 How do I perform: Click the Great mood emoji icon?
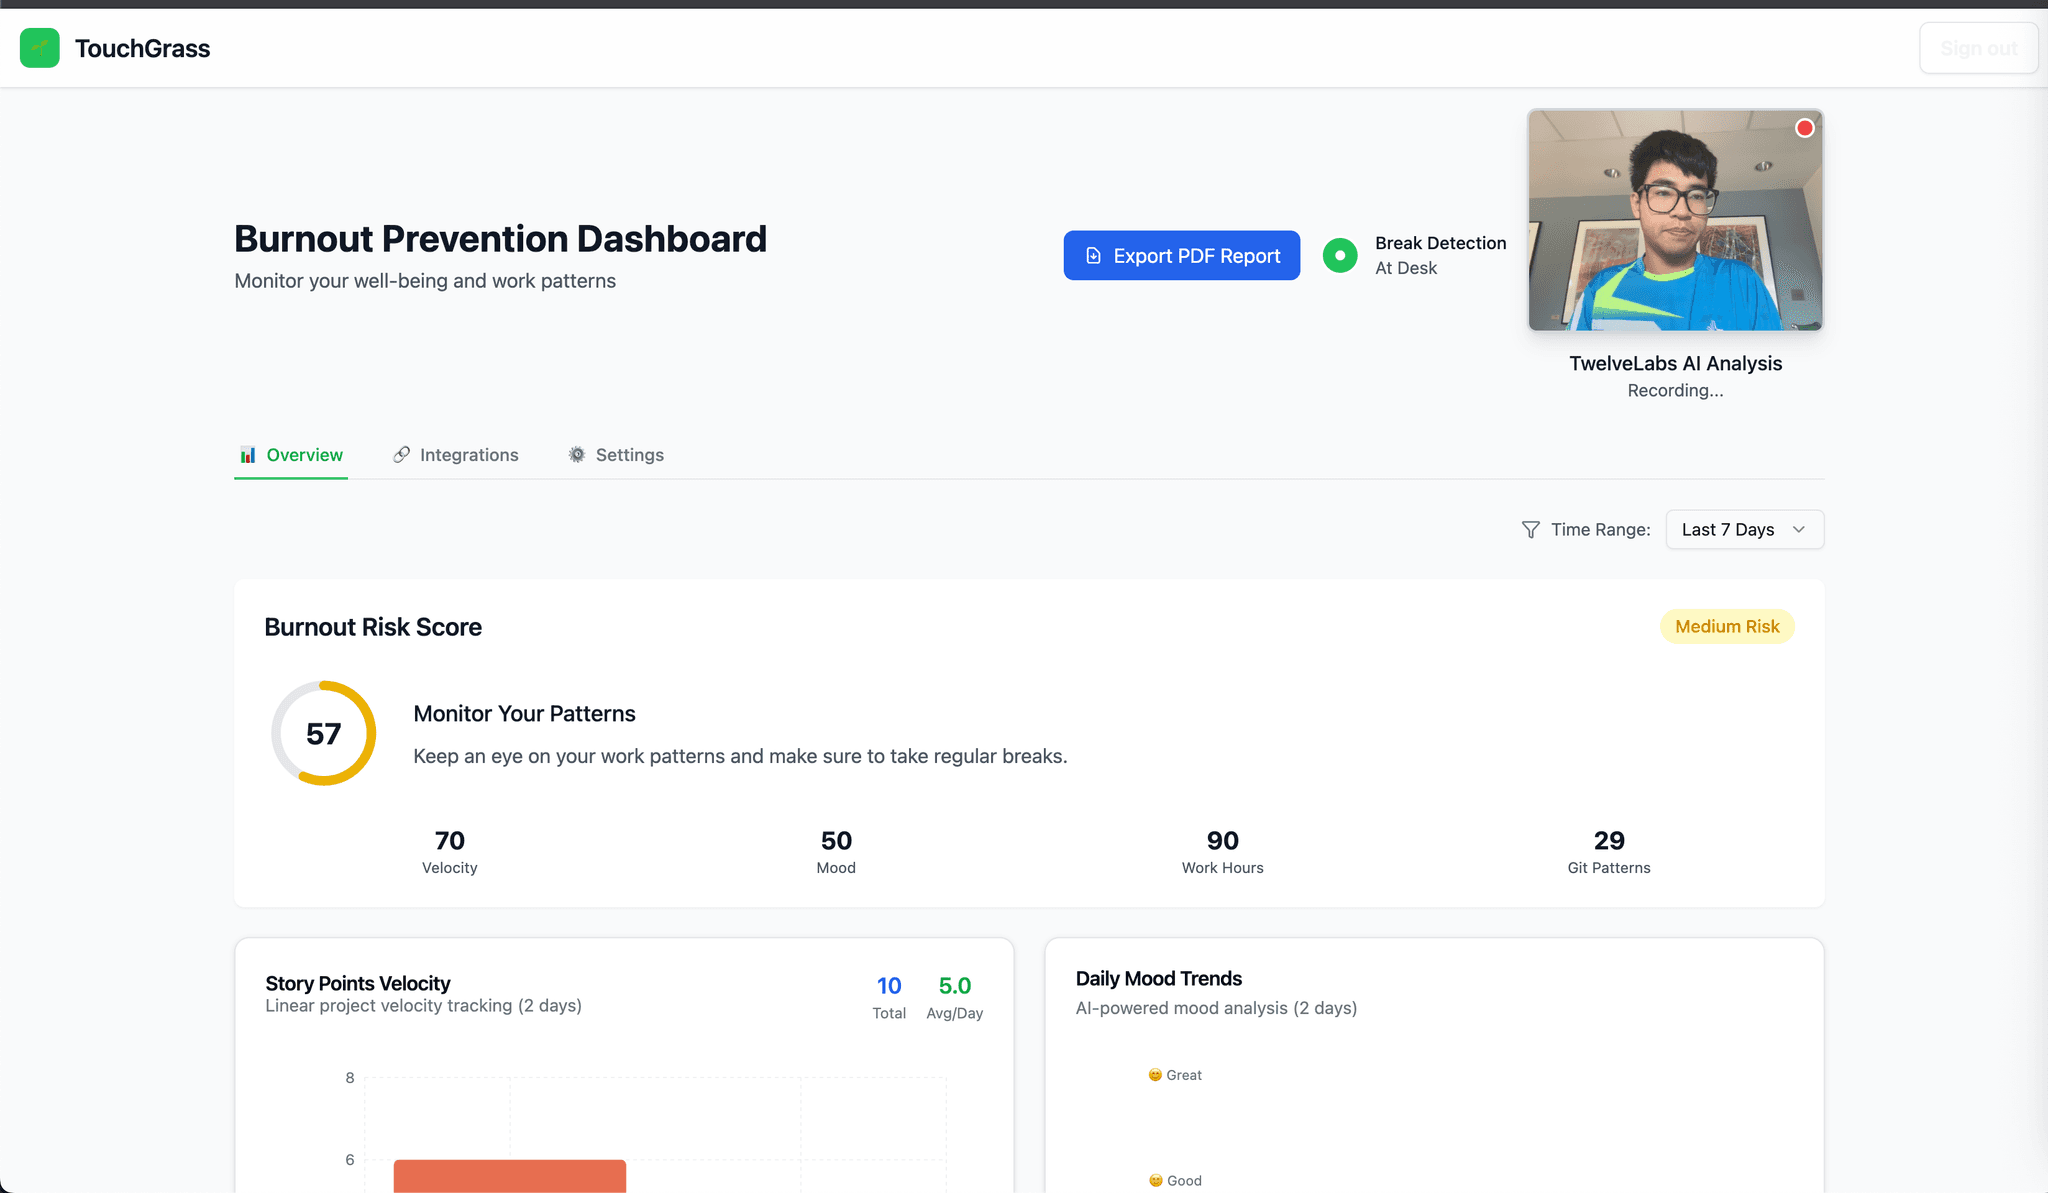[1155, 1075]
